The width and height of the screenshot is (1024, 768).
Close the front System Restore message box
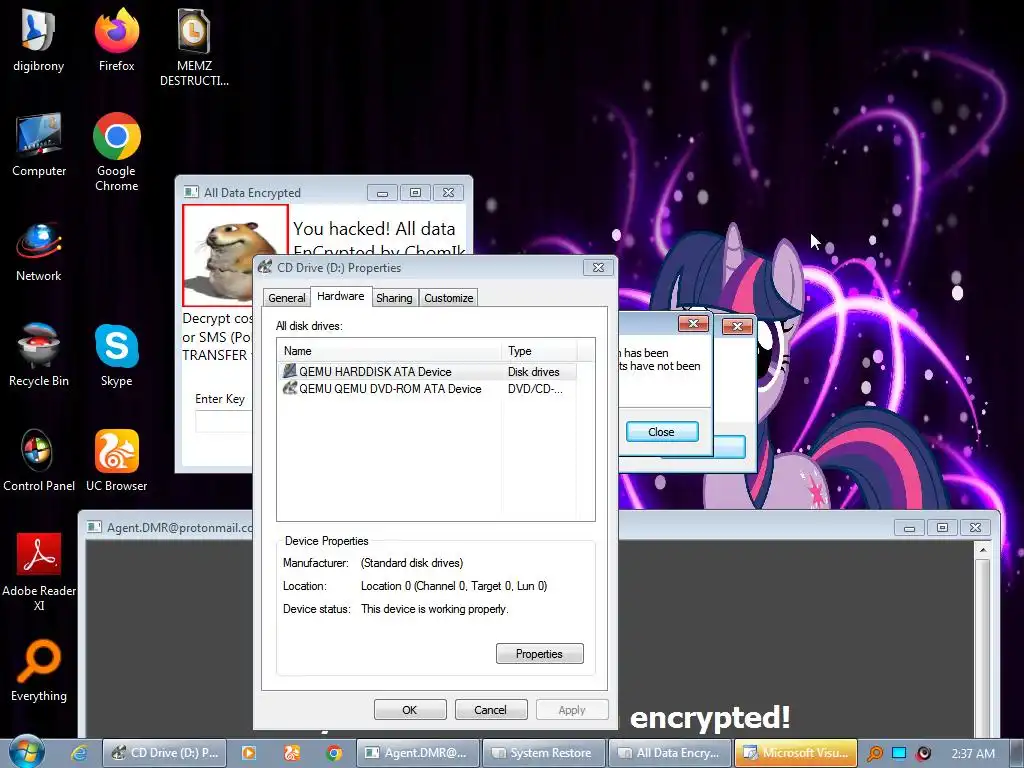click(x=694, y=323)
